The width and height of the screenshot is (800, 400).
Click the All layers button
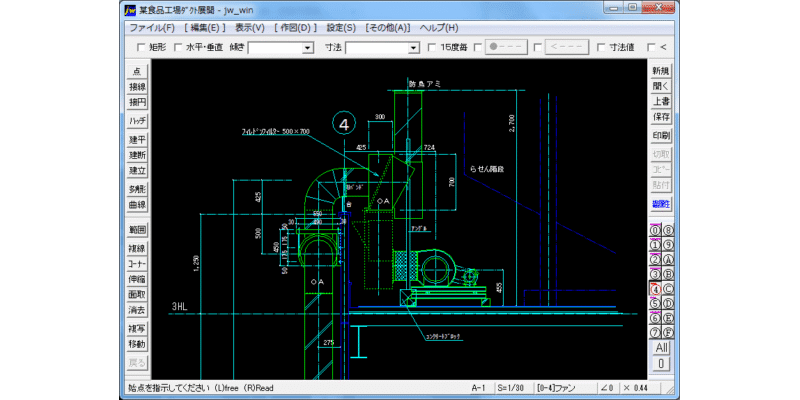661,348
